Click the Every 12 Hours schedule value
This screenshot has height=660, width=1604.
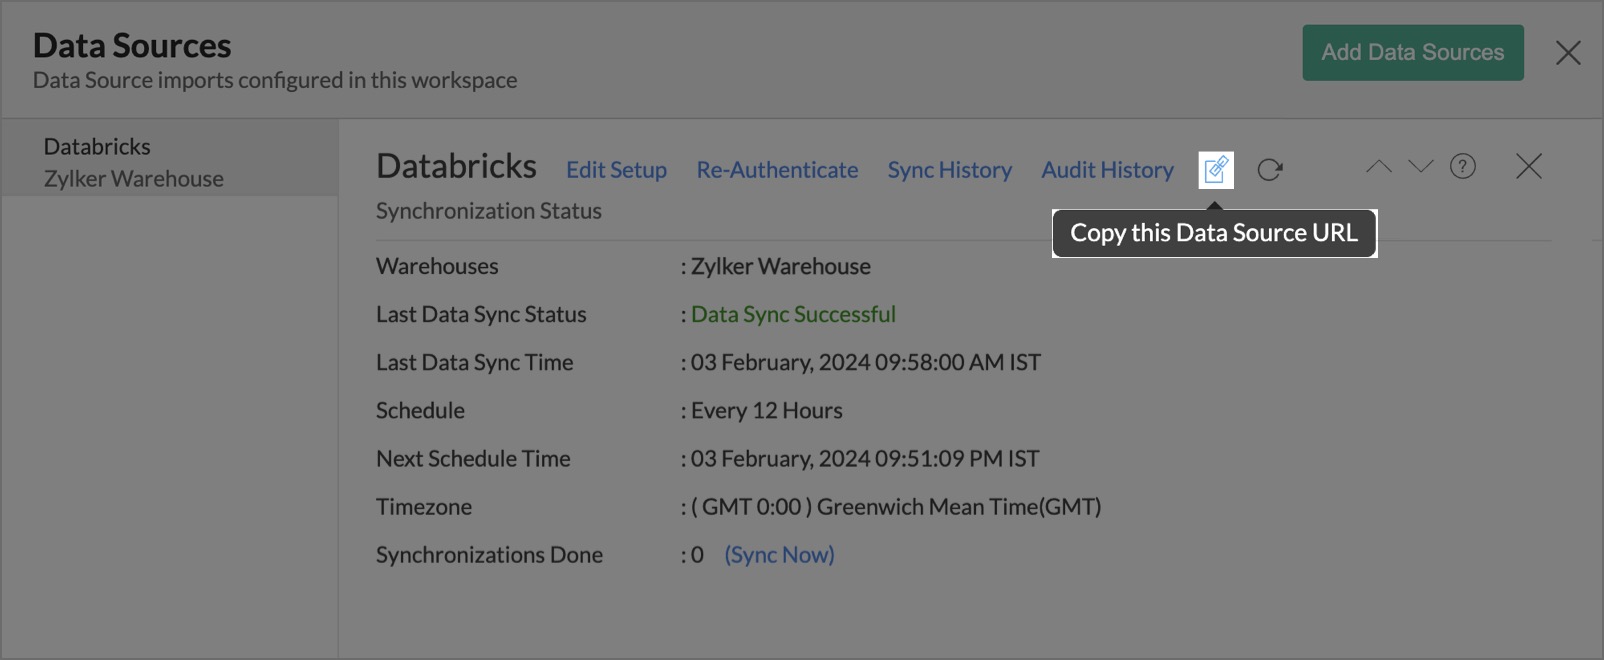[766, 410]
